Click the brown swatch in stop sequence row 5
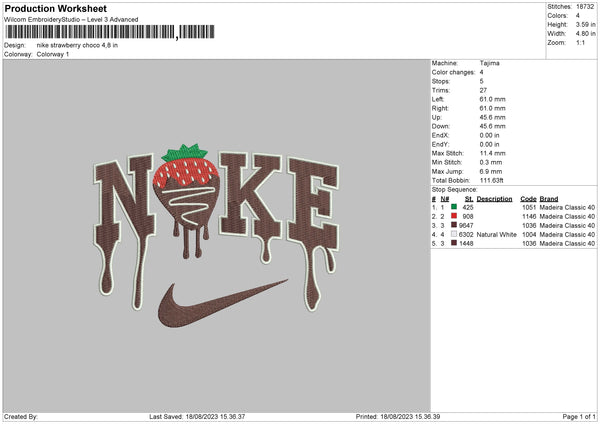Screen dimensions: 600x424 [454, 243]
